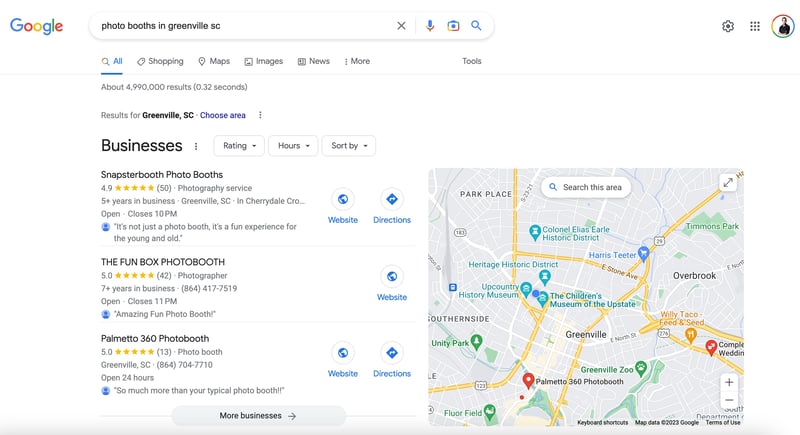Get Directions to Palmetto 360 Photobooth
This screenshot has height=435, width=800.
(x=392, y=352)
